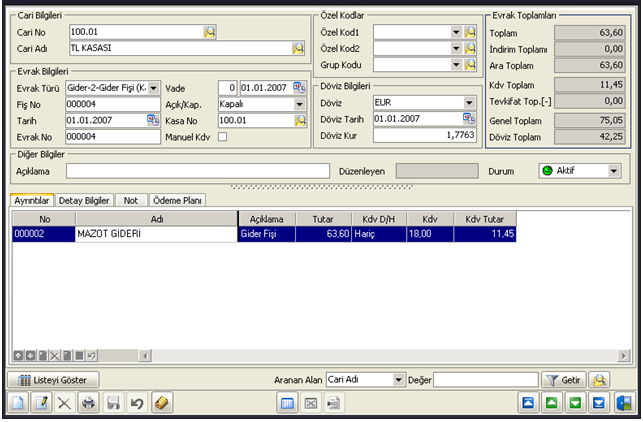This screenshot has width=643, height=422.
Task: Click the crossed box icon in bottom toolbar
Action: click(x=311, y=403)
